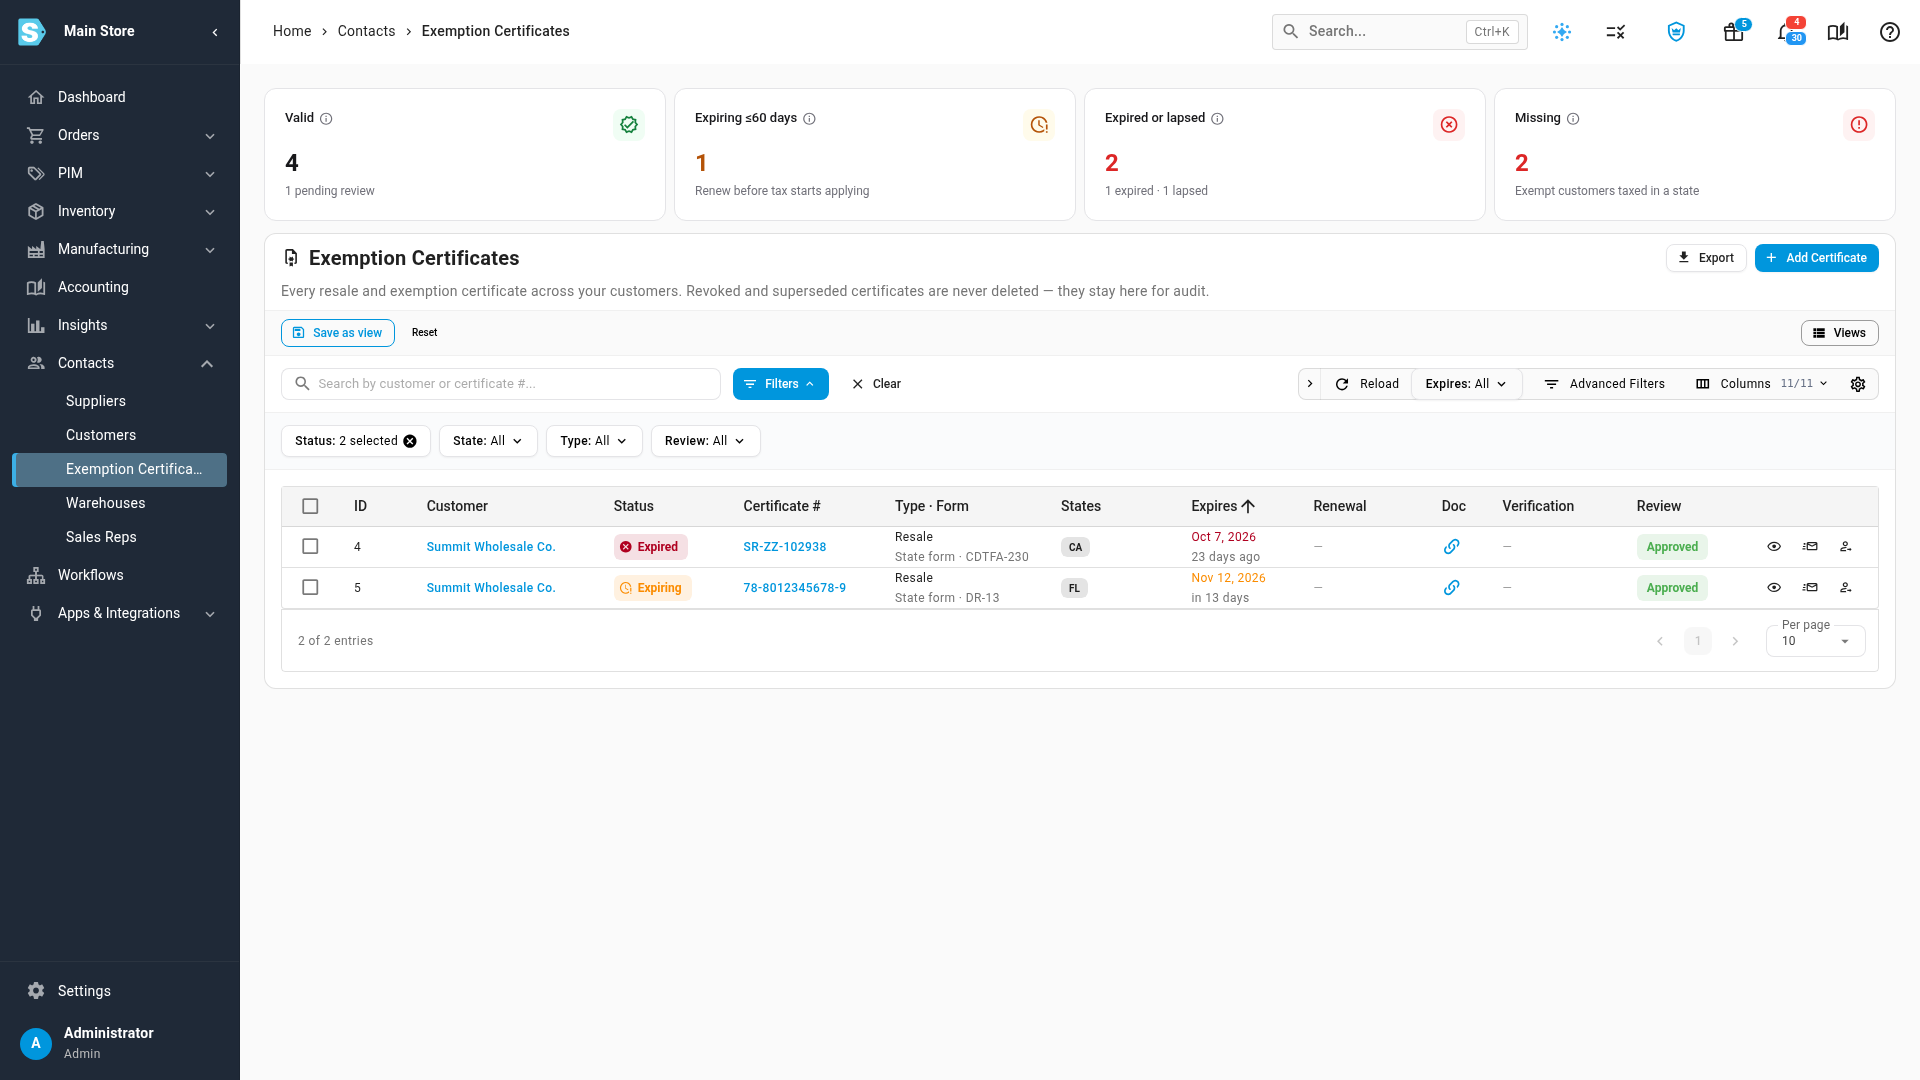1920x1080 pixels.
Task: Focus the customer or certificate search field
Action: [501, 384]
